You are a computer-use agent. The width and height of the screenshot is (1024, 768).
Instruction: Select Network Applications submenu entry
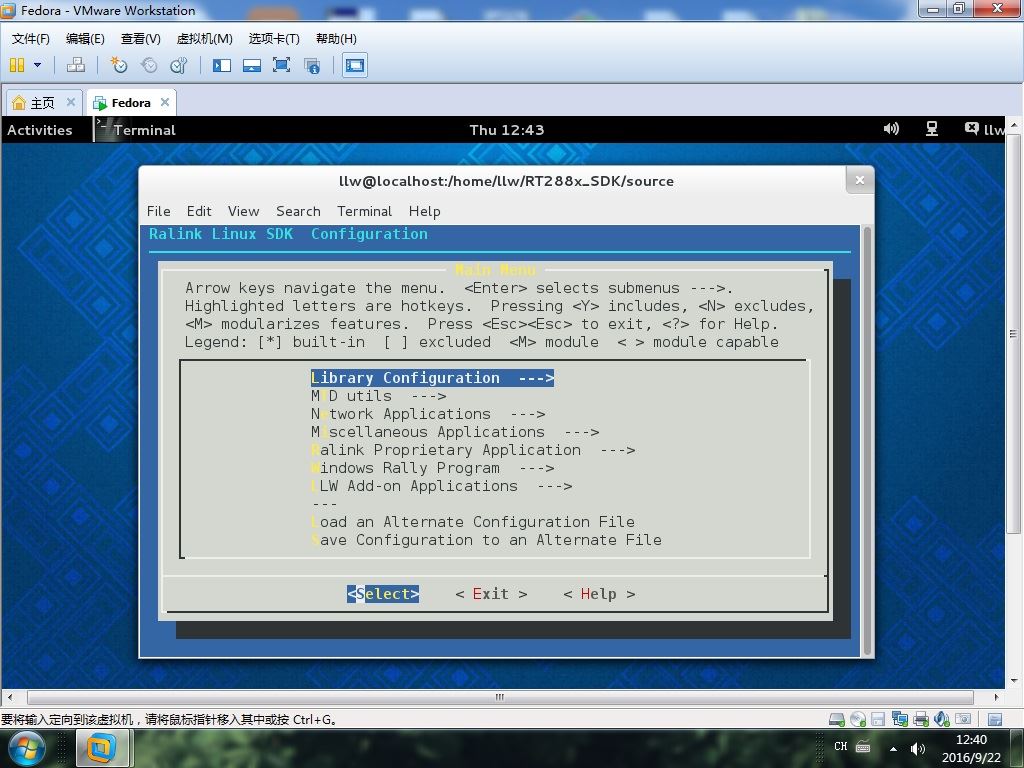[x=428, y=414]
